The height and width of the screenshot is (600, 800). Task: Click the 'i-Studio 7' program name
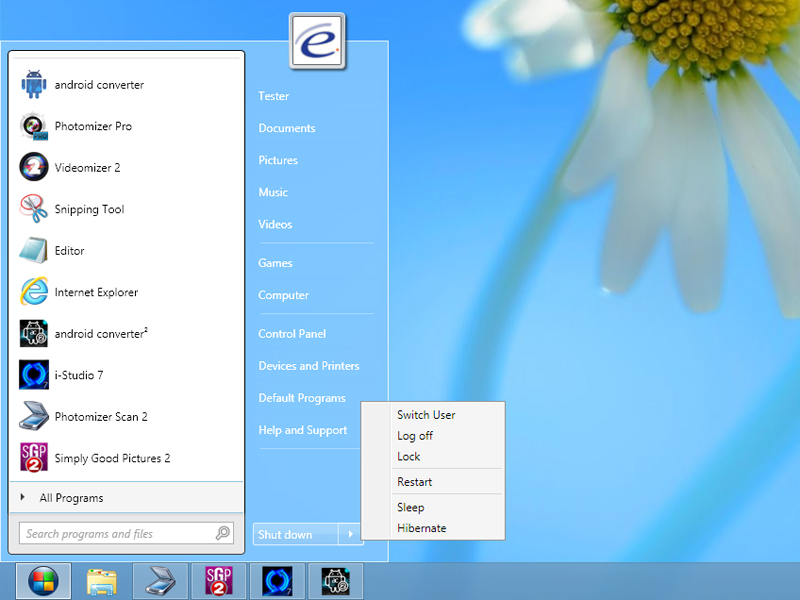click(79, 375)
